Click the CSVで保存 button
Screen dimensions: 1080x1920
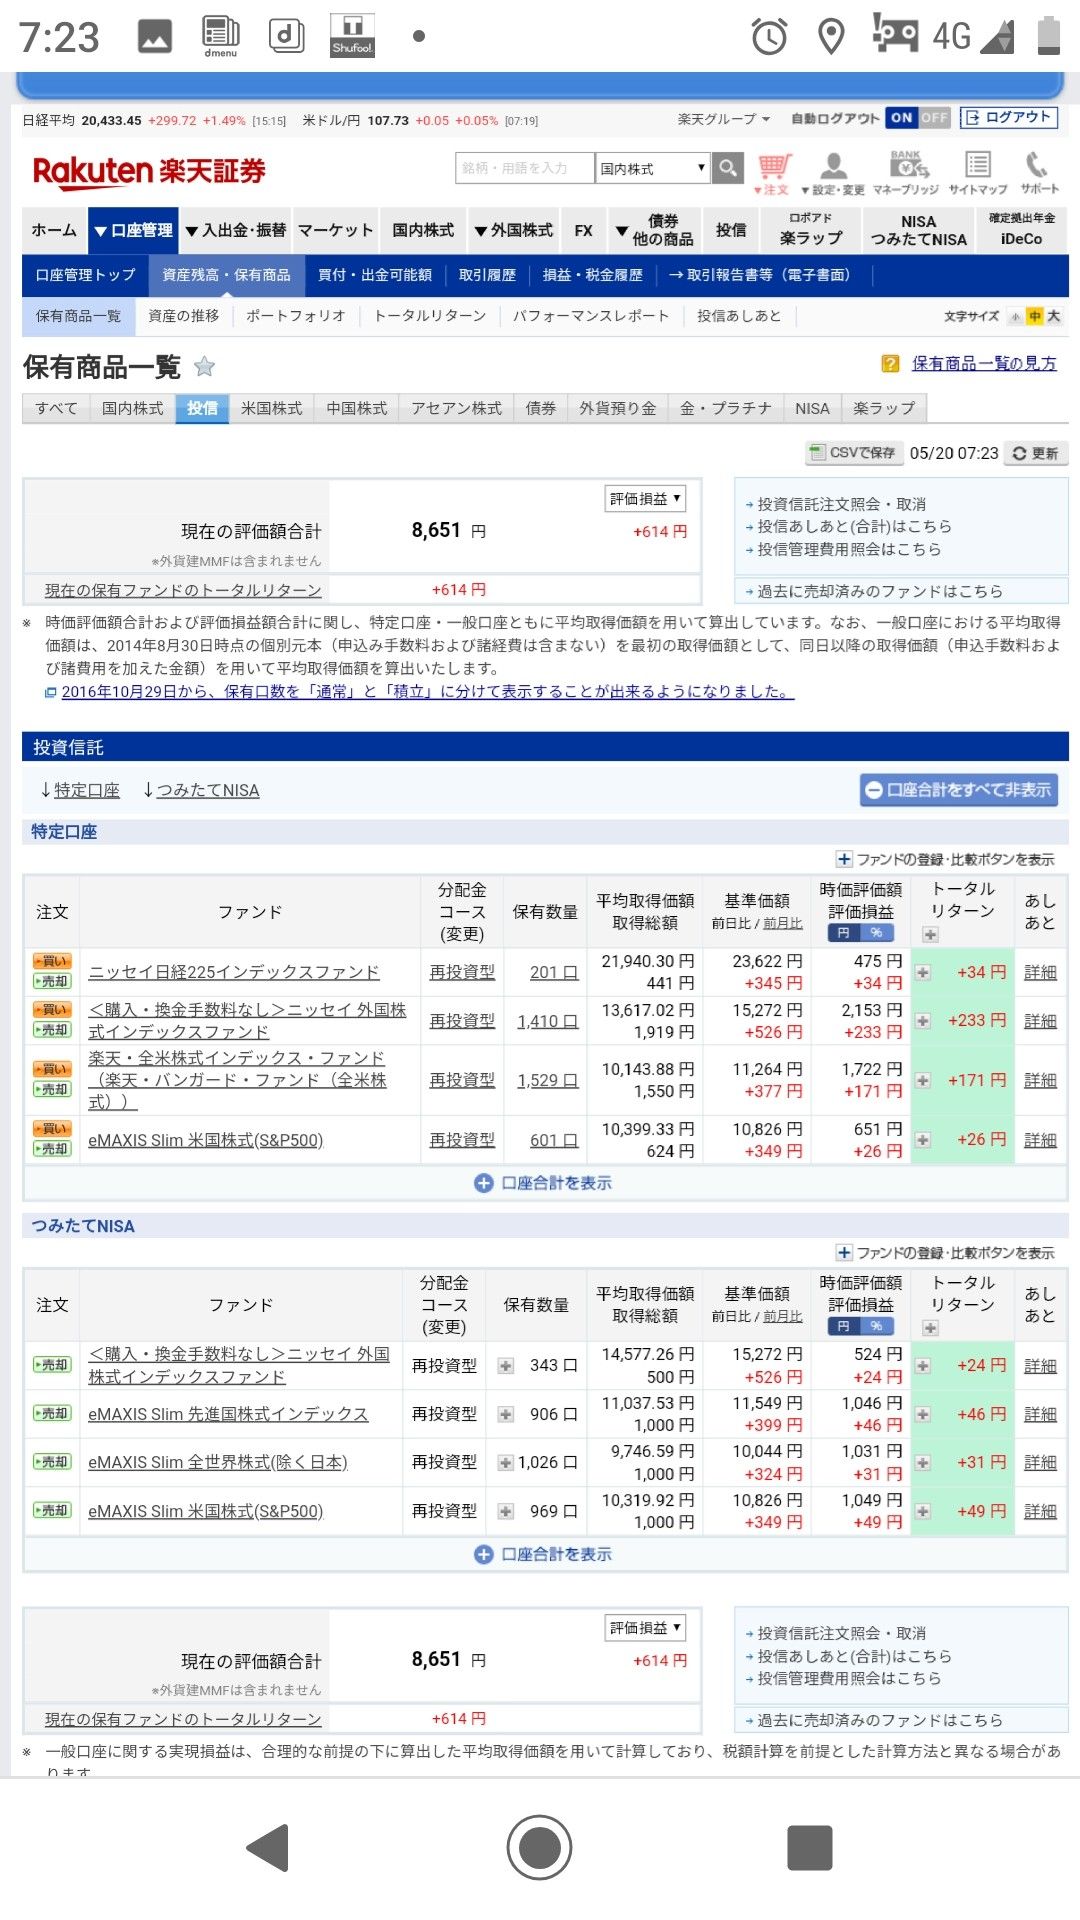[x=854, y=453]
